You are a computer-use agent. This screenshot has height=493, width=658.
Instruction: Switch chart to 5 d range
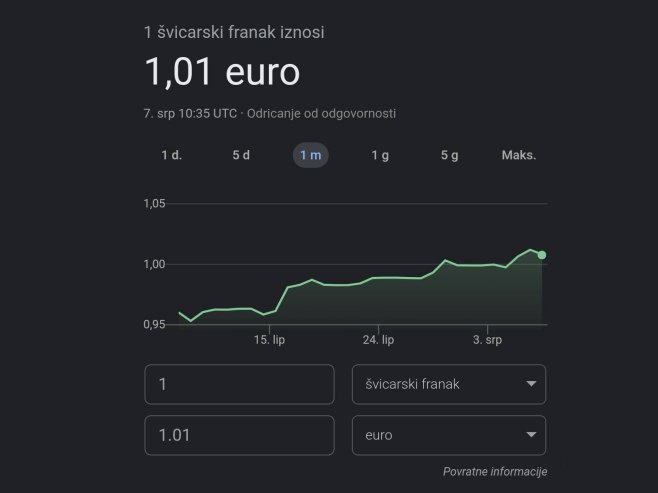[241, 155]
